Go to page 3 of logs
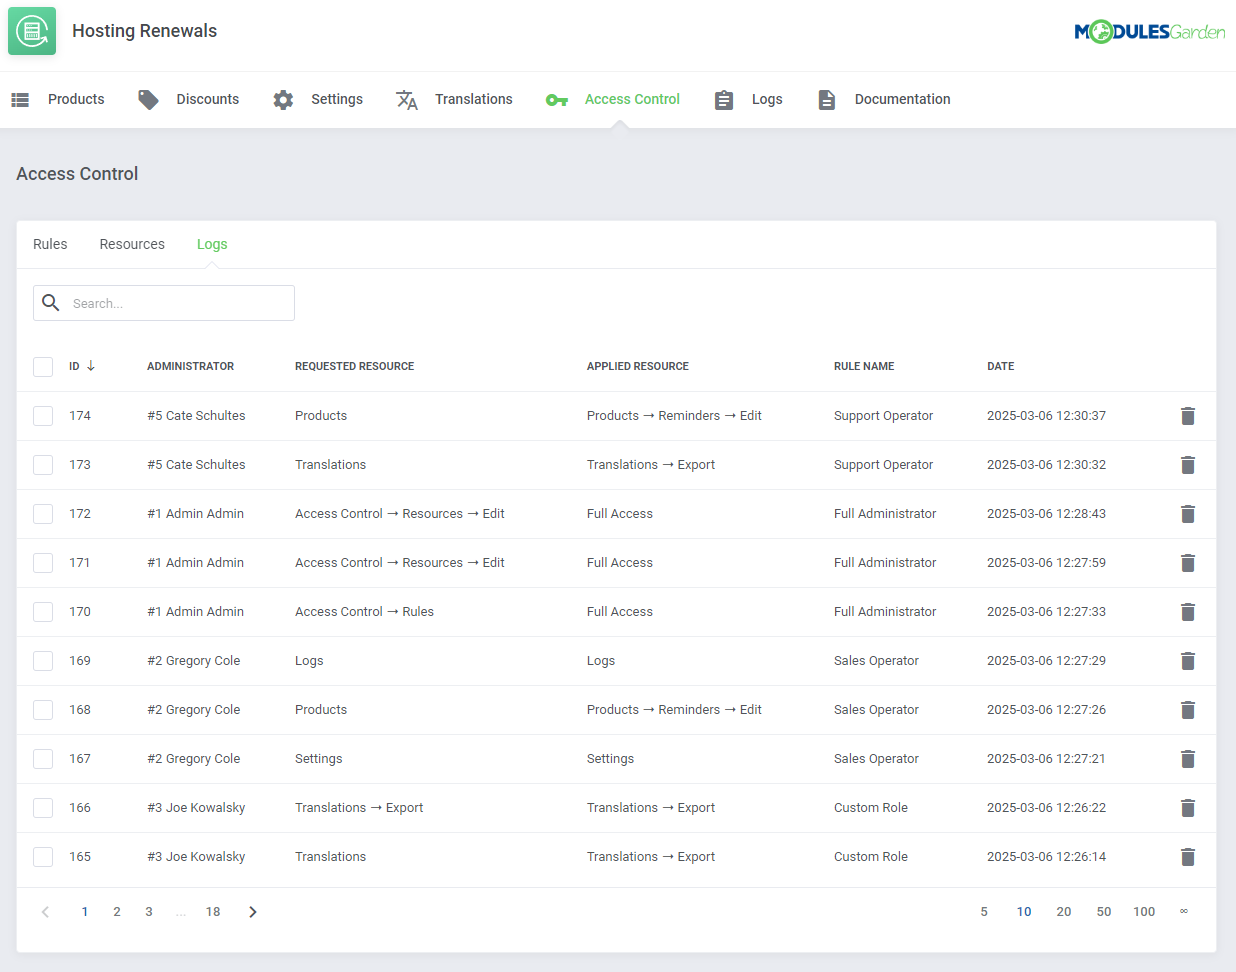 [149, 912]
